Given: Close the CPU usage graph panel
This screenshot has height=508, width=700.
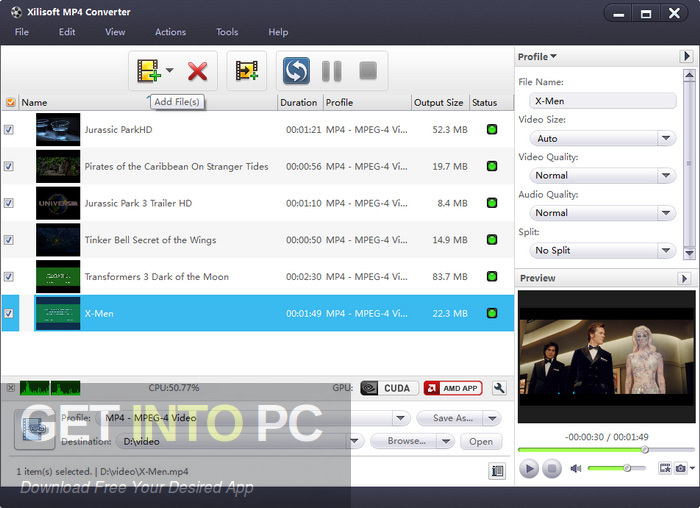Looking at the screenshot, I should pos(10,387).
